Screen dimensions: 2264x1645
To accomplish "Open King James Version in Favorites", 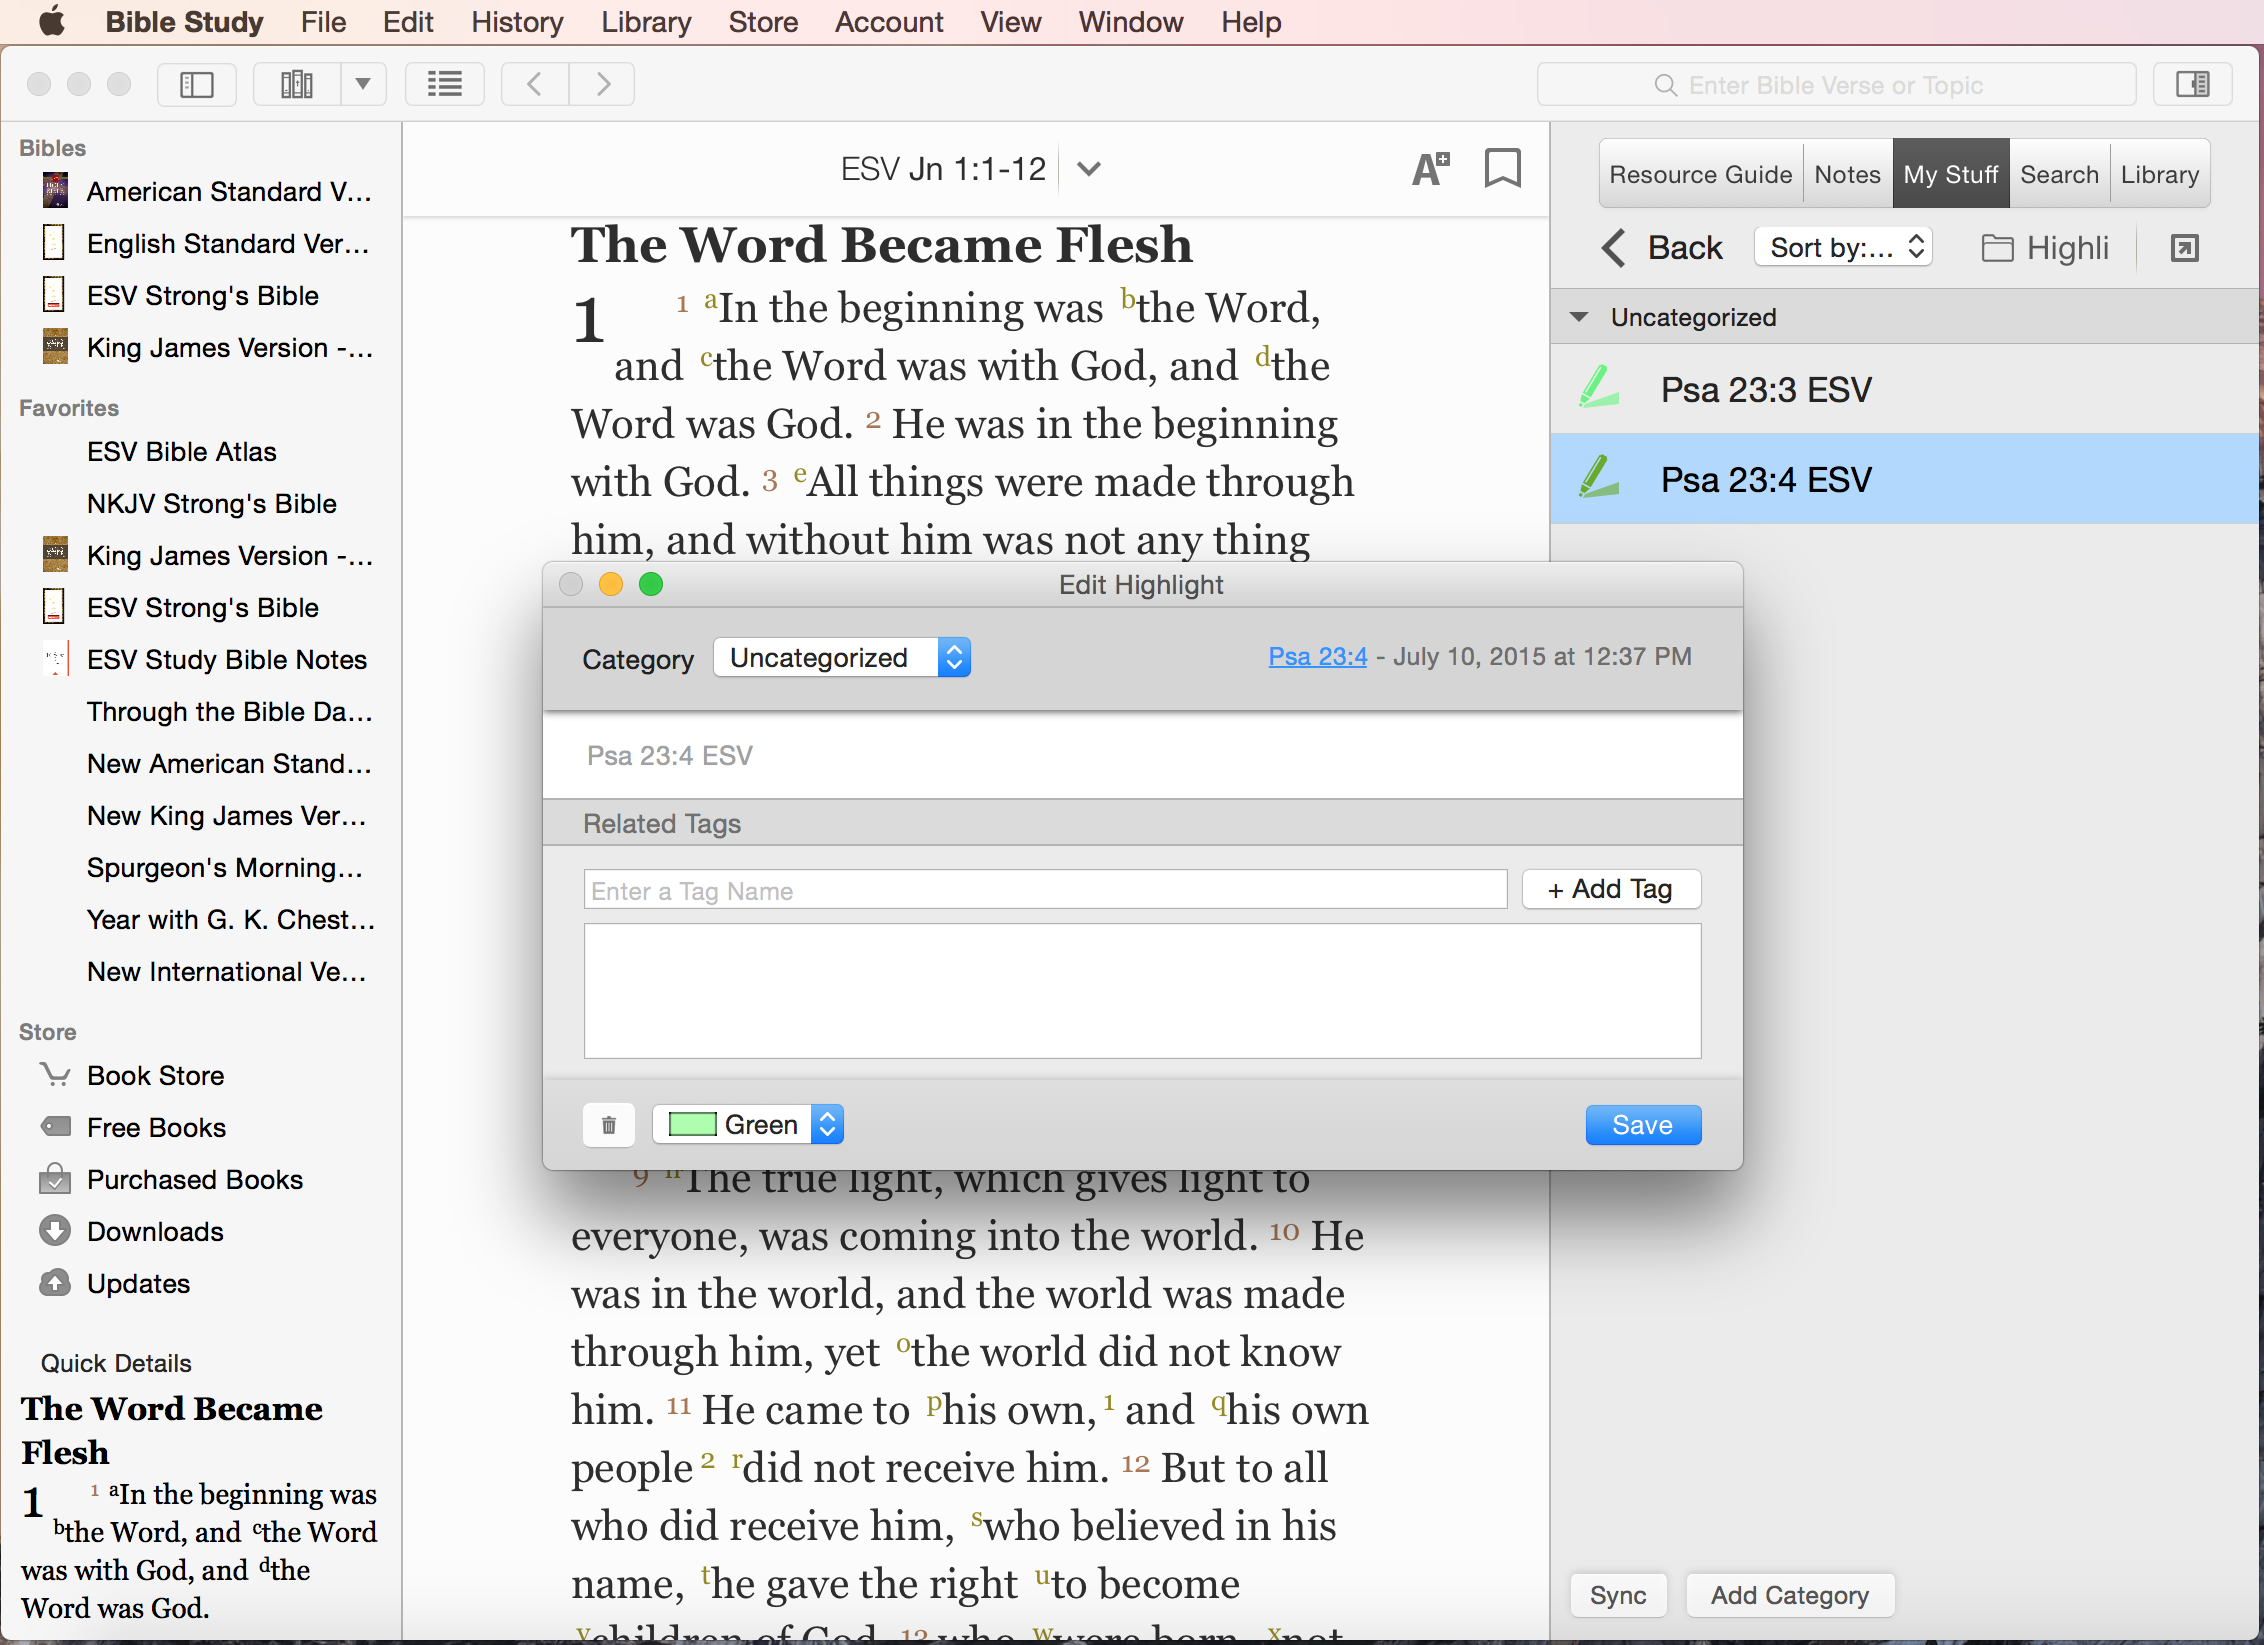I will 229,555.
